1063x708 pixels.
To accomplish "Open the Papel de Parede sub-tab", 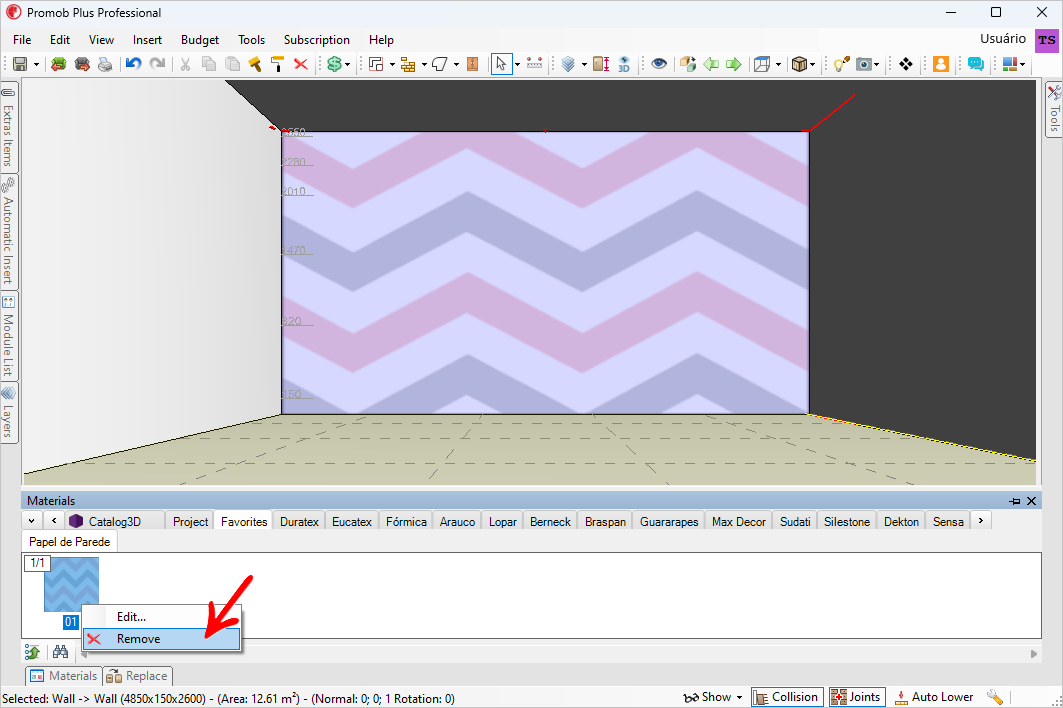I will [69, 542].
